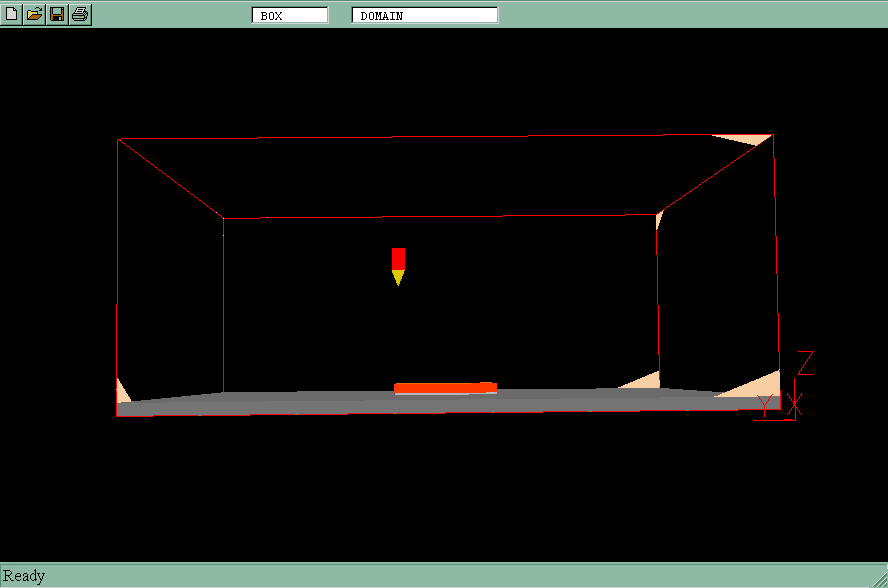The width and height of the screenshot is (888, 588).
Task: Click the New document icon
Action: point(12,14)
